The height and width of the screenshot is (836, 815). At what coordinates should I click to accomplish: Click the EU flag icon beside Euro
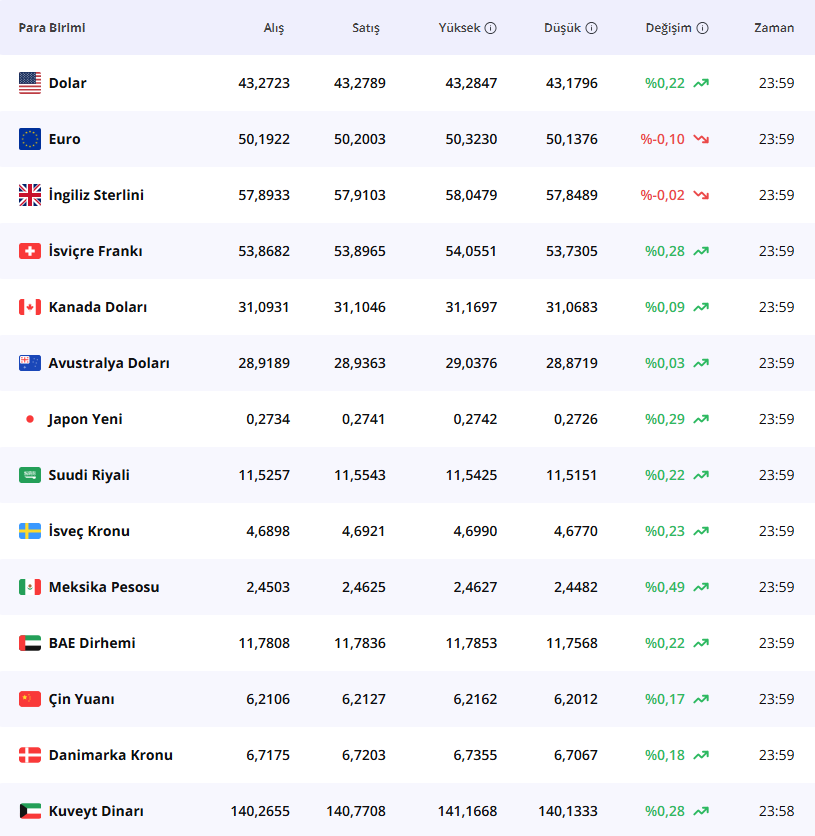click(30, 139)
